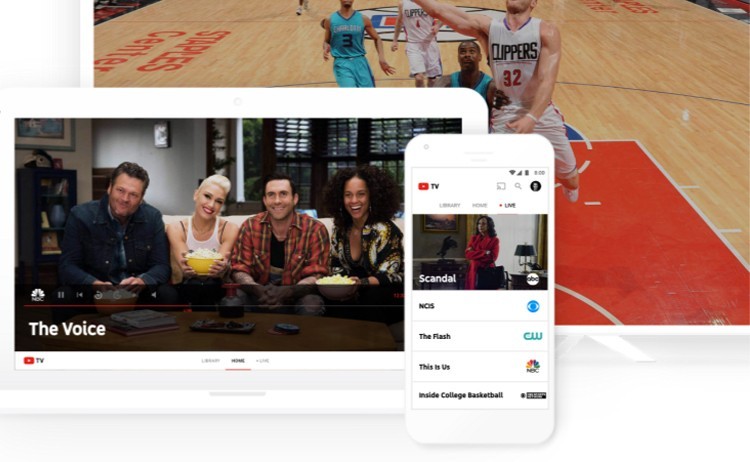Click the CW logo beside The Flash
This screenshot has width=750, height=462.
(533, 336)
